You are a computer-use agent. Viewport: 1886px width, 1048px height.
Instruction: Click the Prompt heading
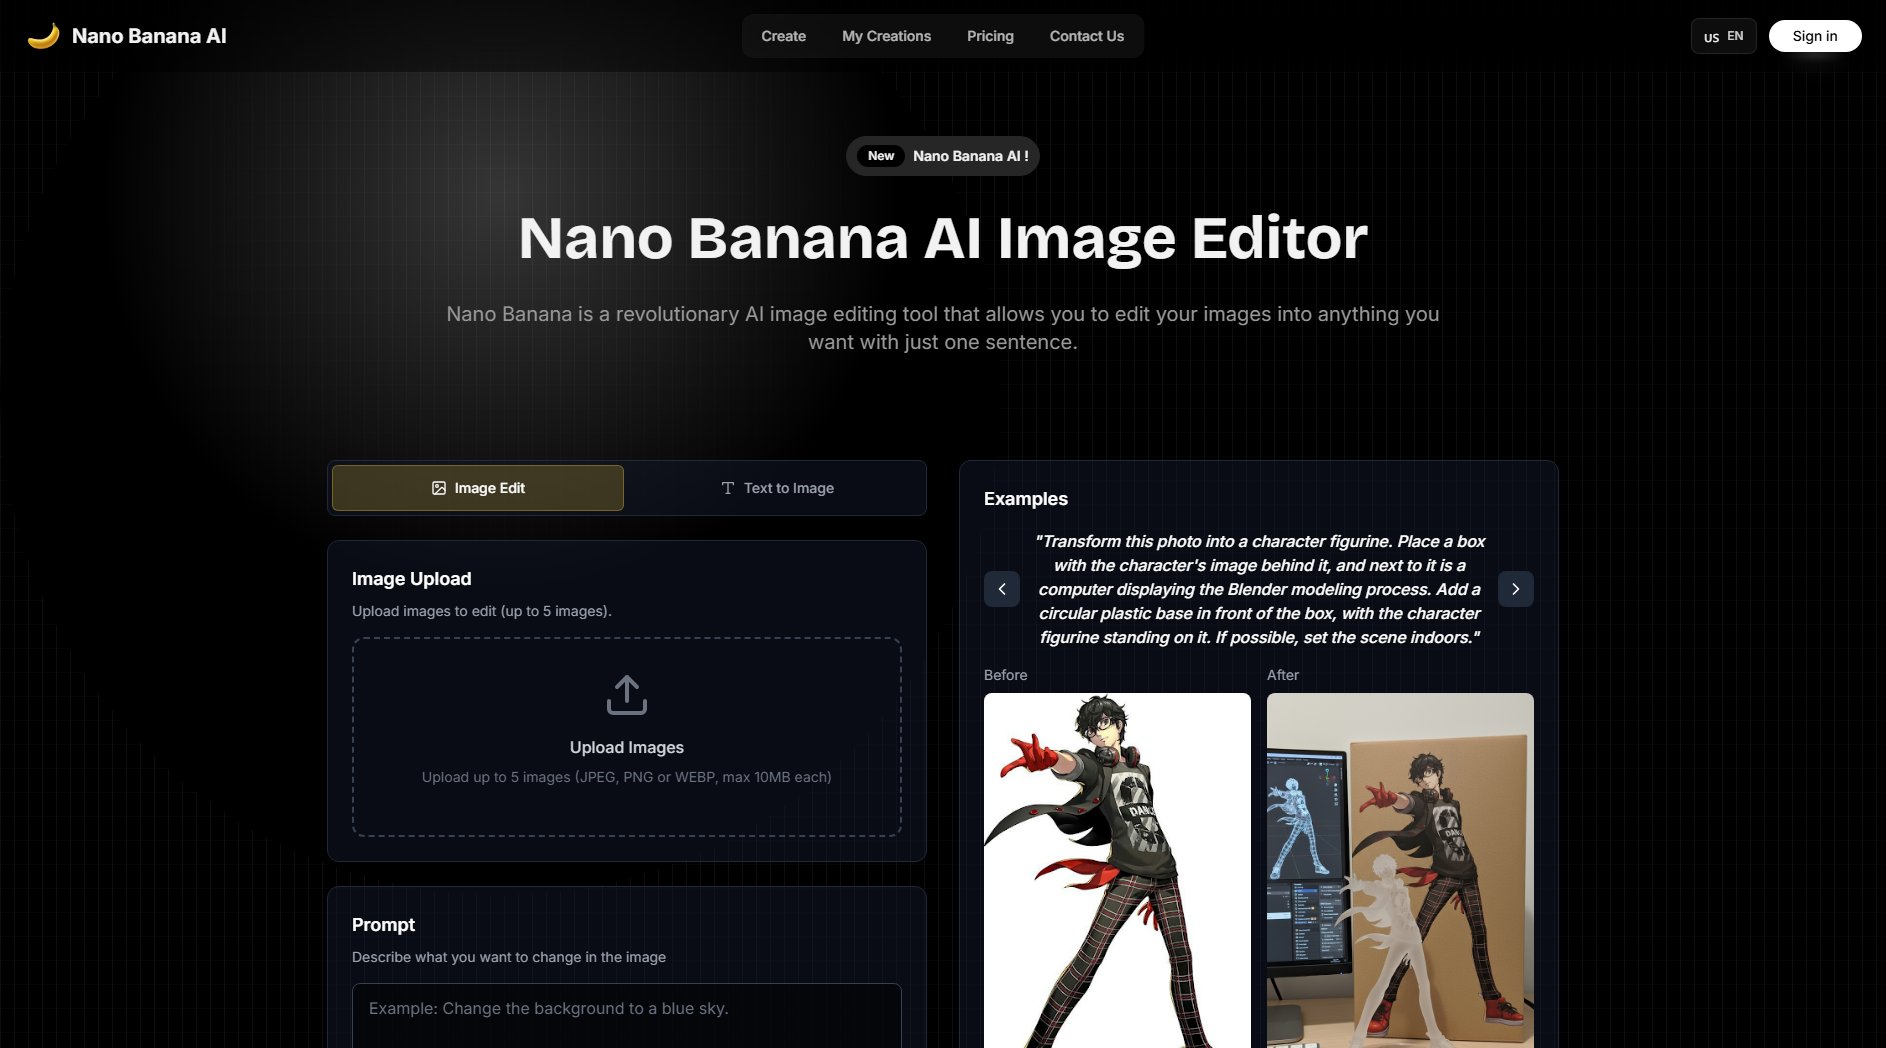383,925
